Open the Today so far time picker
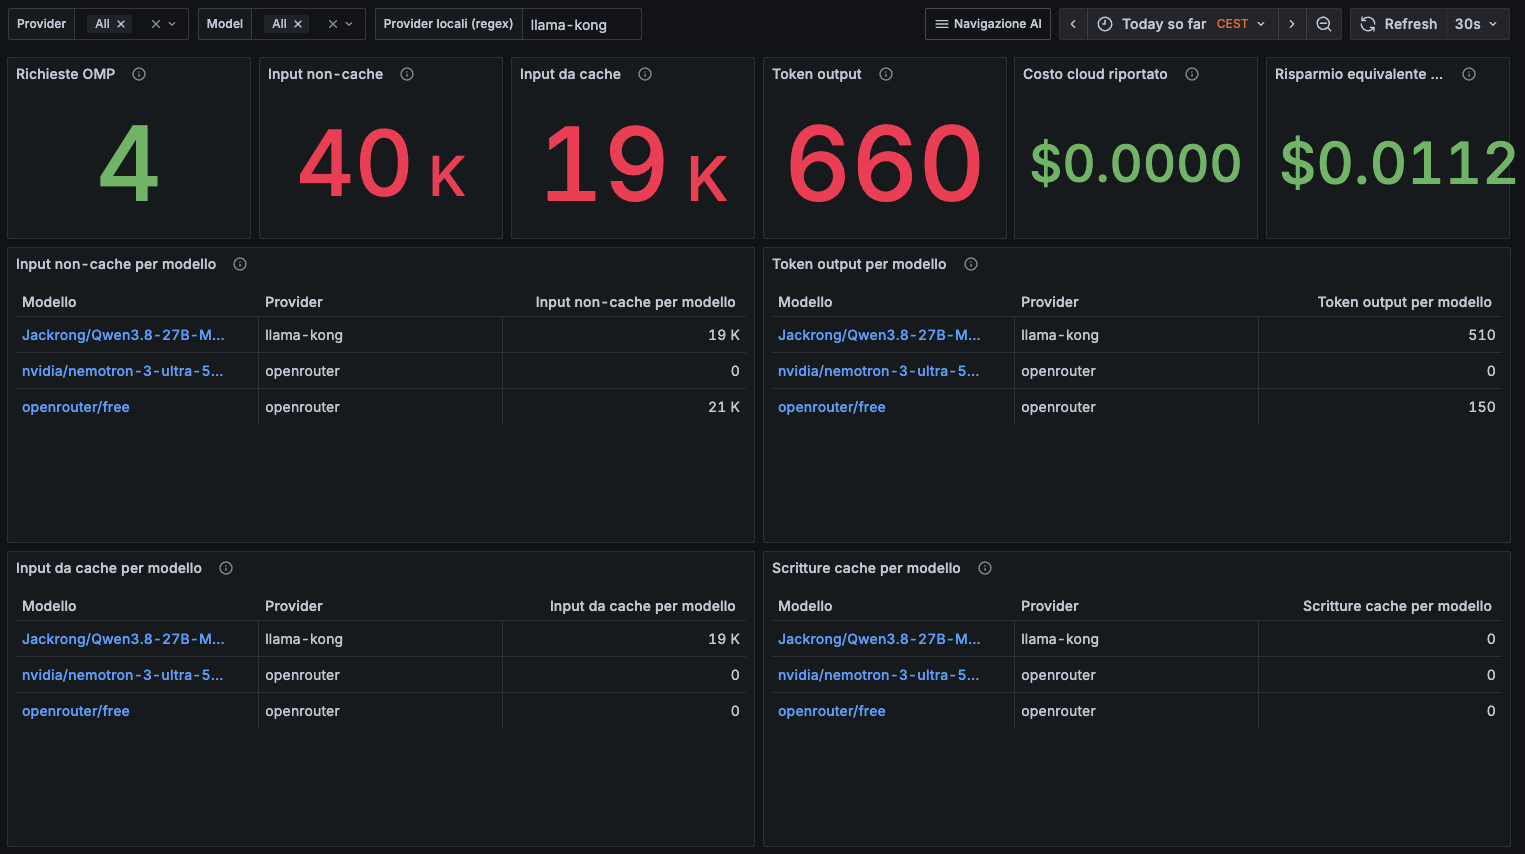The image size is (1525, 854). (1183, 24)
